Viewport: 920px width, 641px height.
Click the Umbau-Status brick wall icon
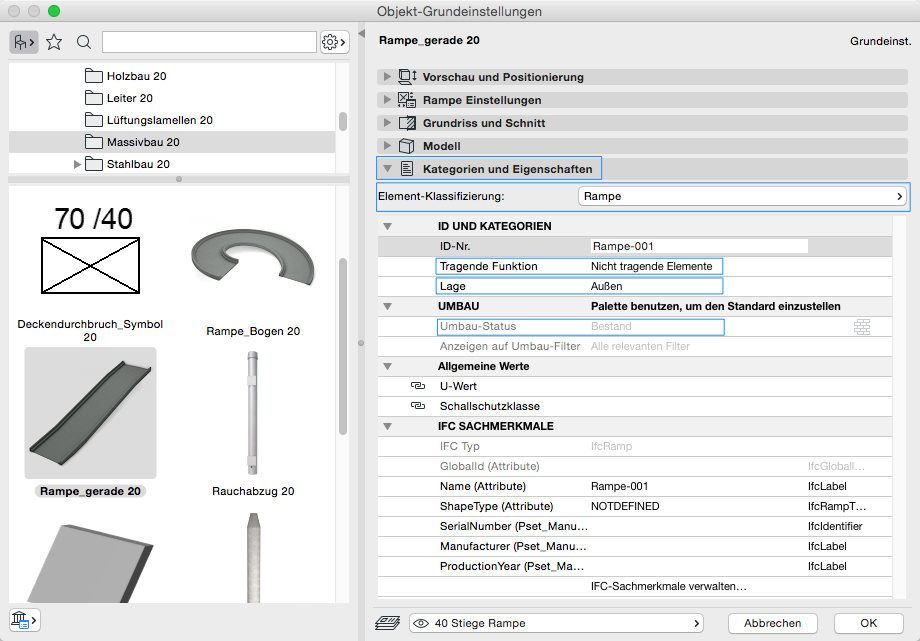[862, 326]
